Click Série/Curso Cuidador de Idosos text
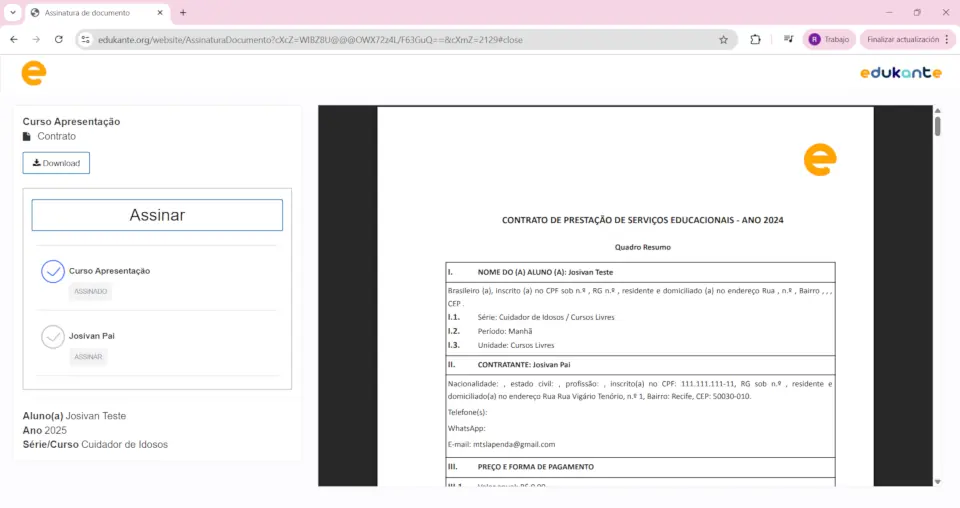This screenshot has width=960, height=508. pos(95,444)
